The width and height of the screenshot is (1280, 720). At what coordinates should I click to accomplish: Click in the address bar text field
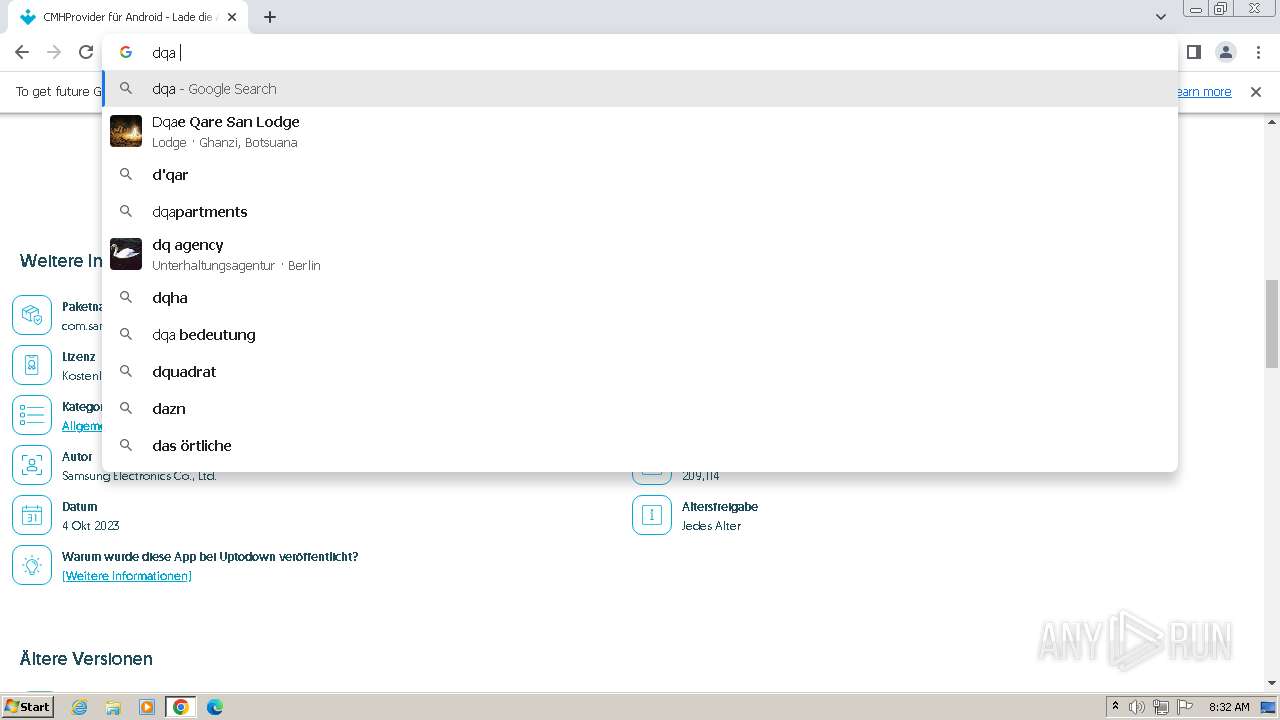click(640, 52)
